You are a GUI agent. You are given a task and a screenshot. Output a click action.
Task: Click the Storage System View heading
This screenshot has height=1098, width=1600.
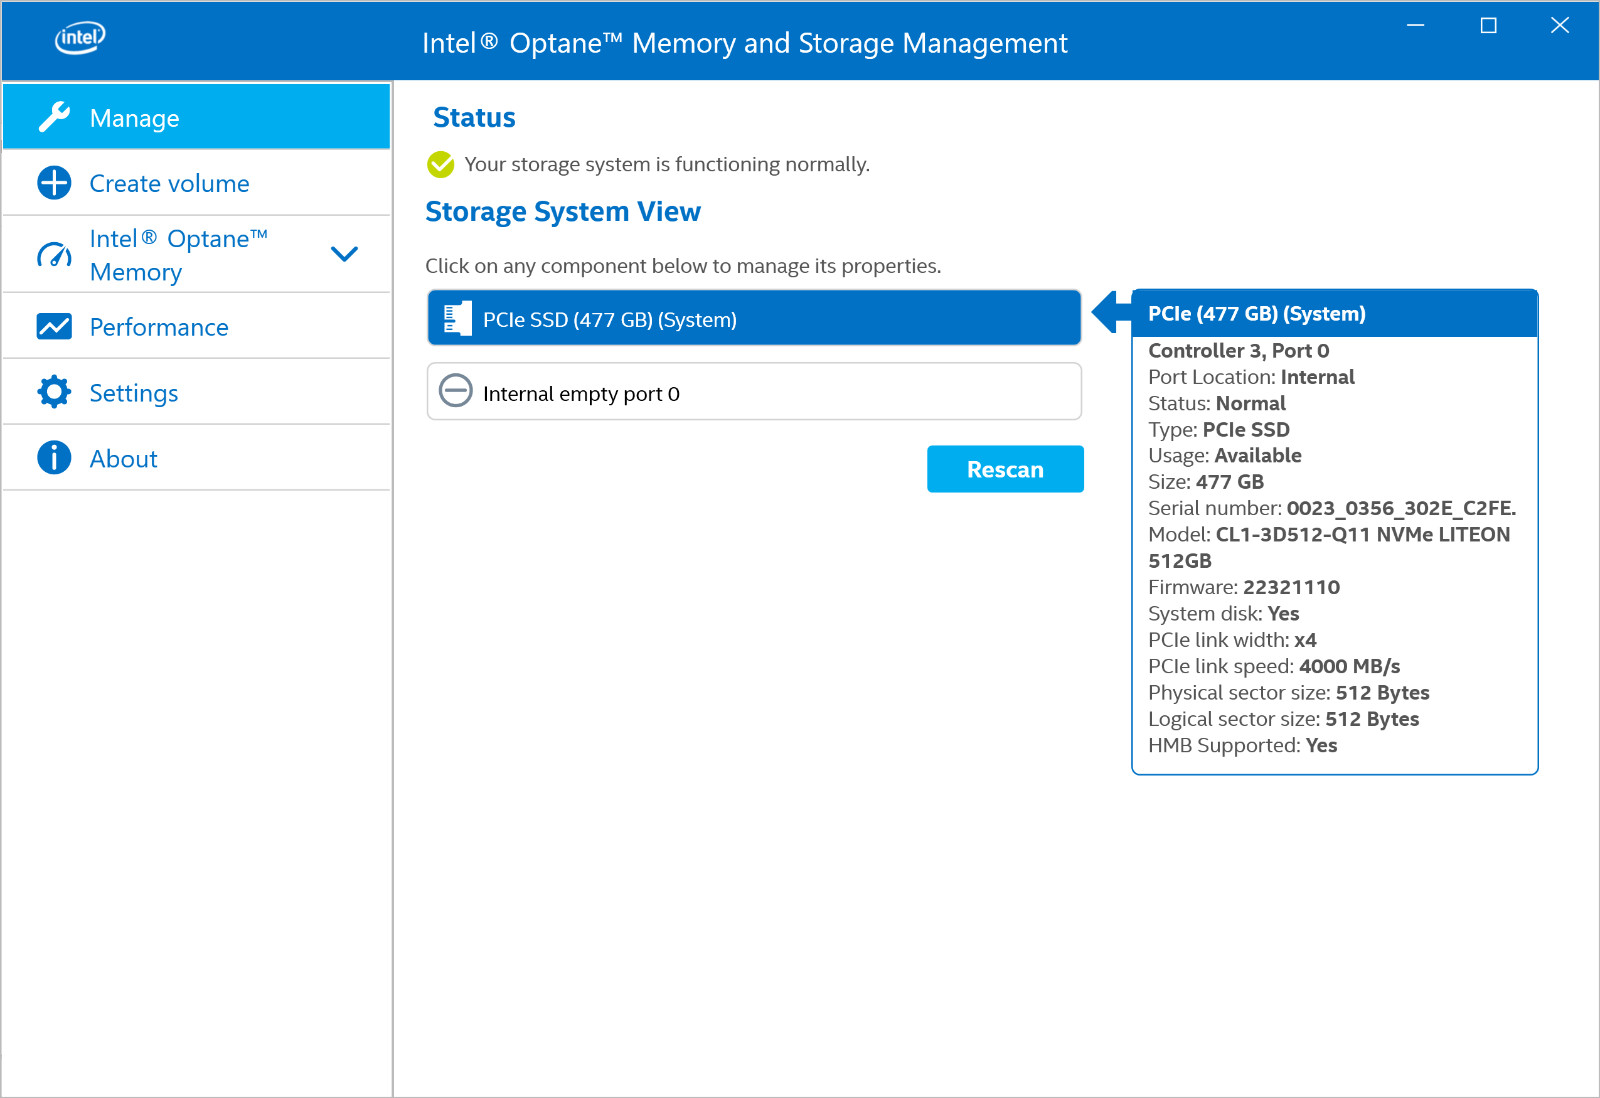tap(563, 212)
